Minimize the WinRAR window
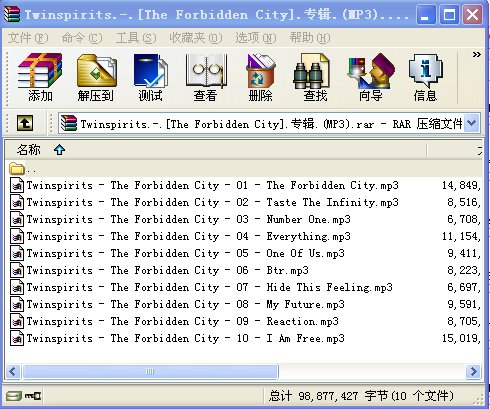The image size is (490, 409). [425, 14]
